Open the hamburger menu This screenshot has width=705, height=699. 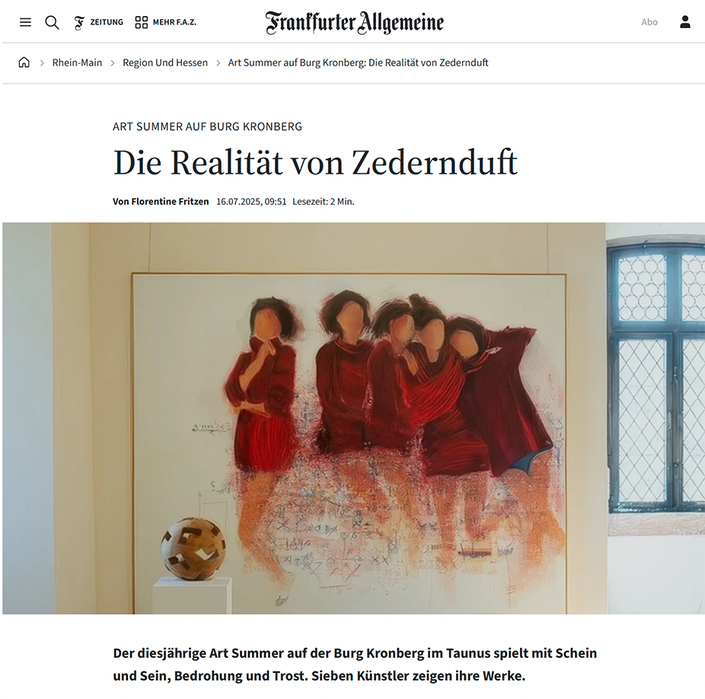(25, 22)
